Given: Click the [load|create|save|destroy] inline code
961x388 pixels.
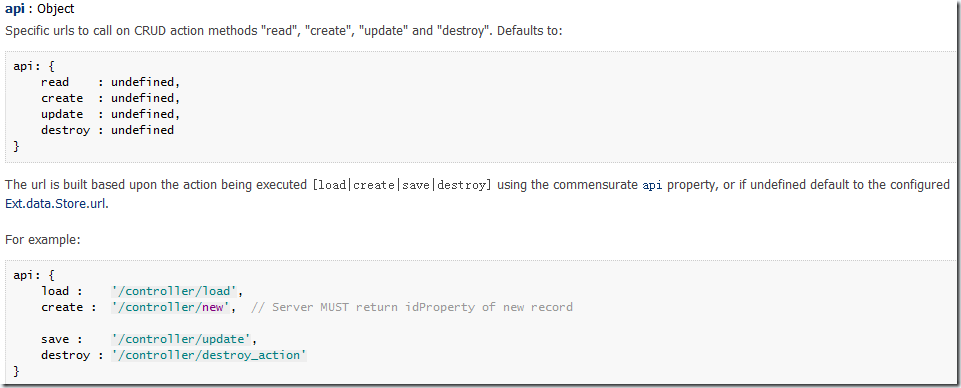Looking at the screenshot, I should pyautogui.click(x=401, y=185).
